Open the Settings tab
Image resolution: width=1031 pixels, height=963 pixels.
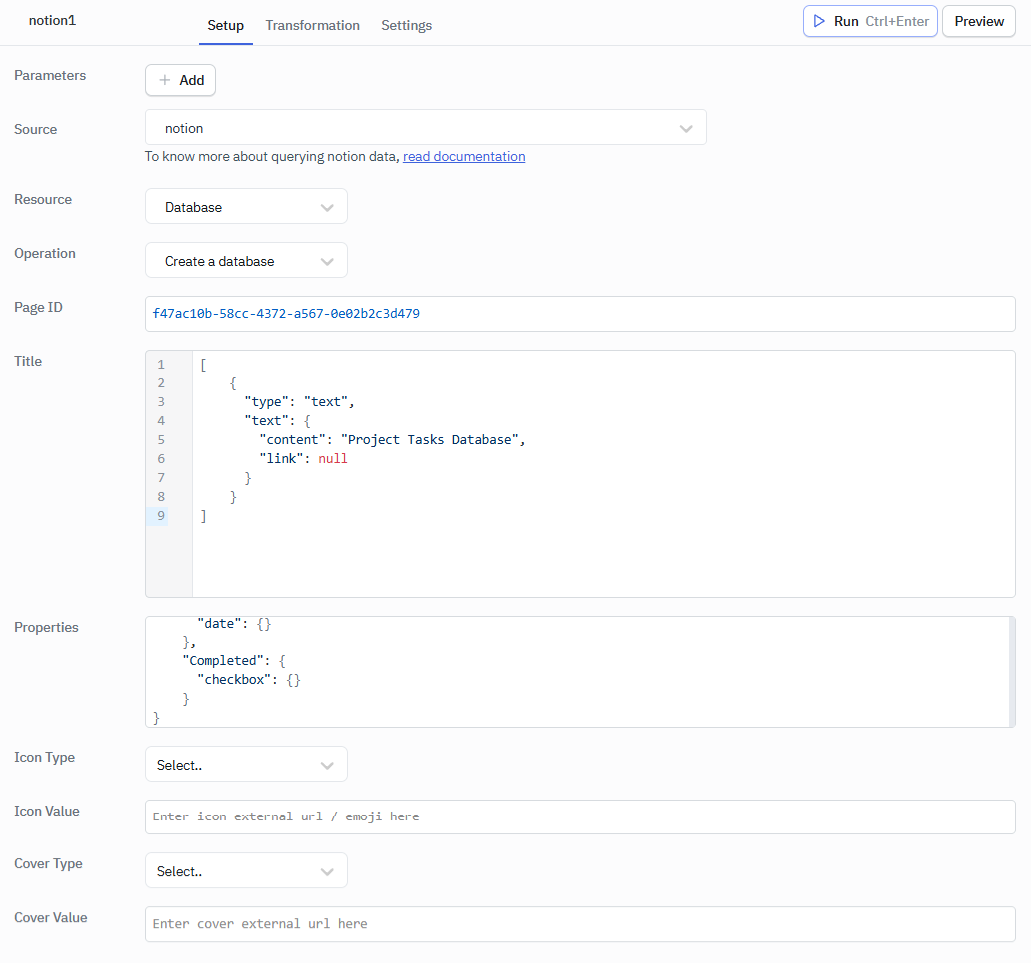406,25
